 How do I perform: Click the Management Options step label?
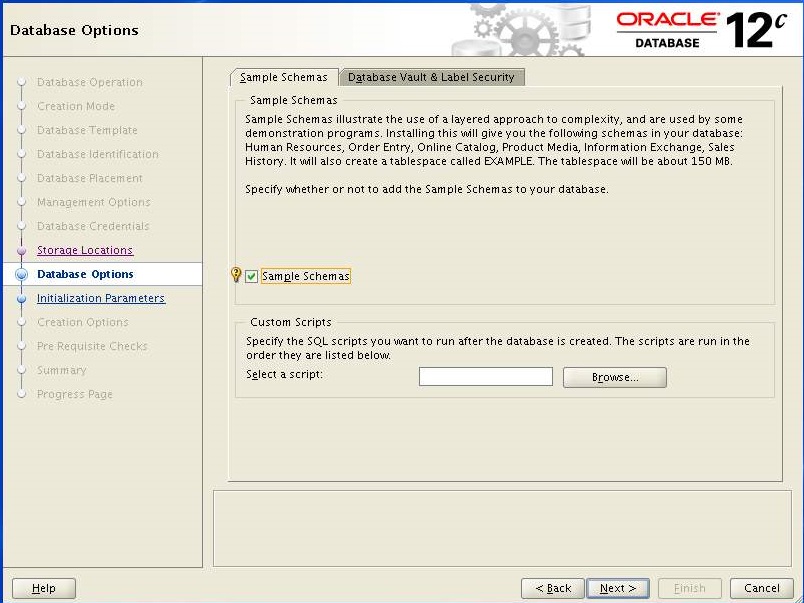point(94,202)
